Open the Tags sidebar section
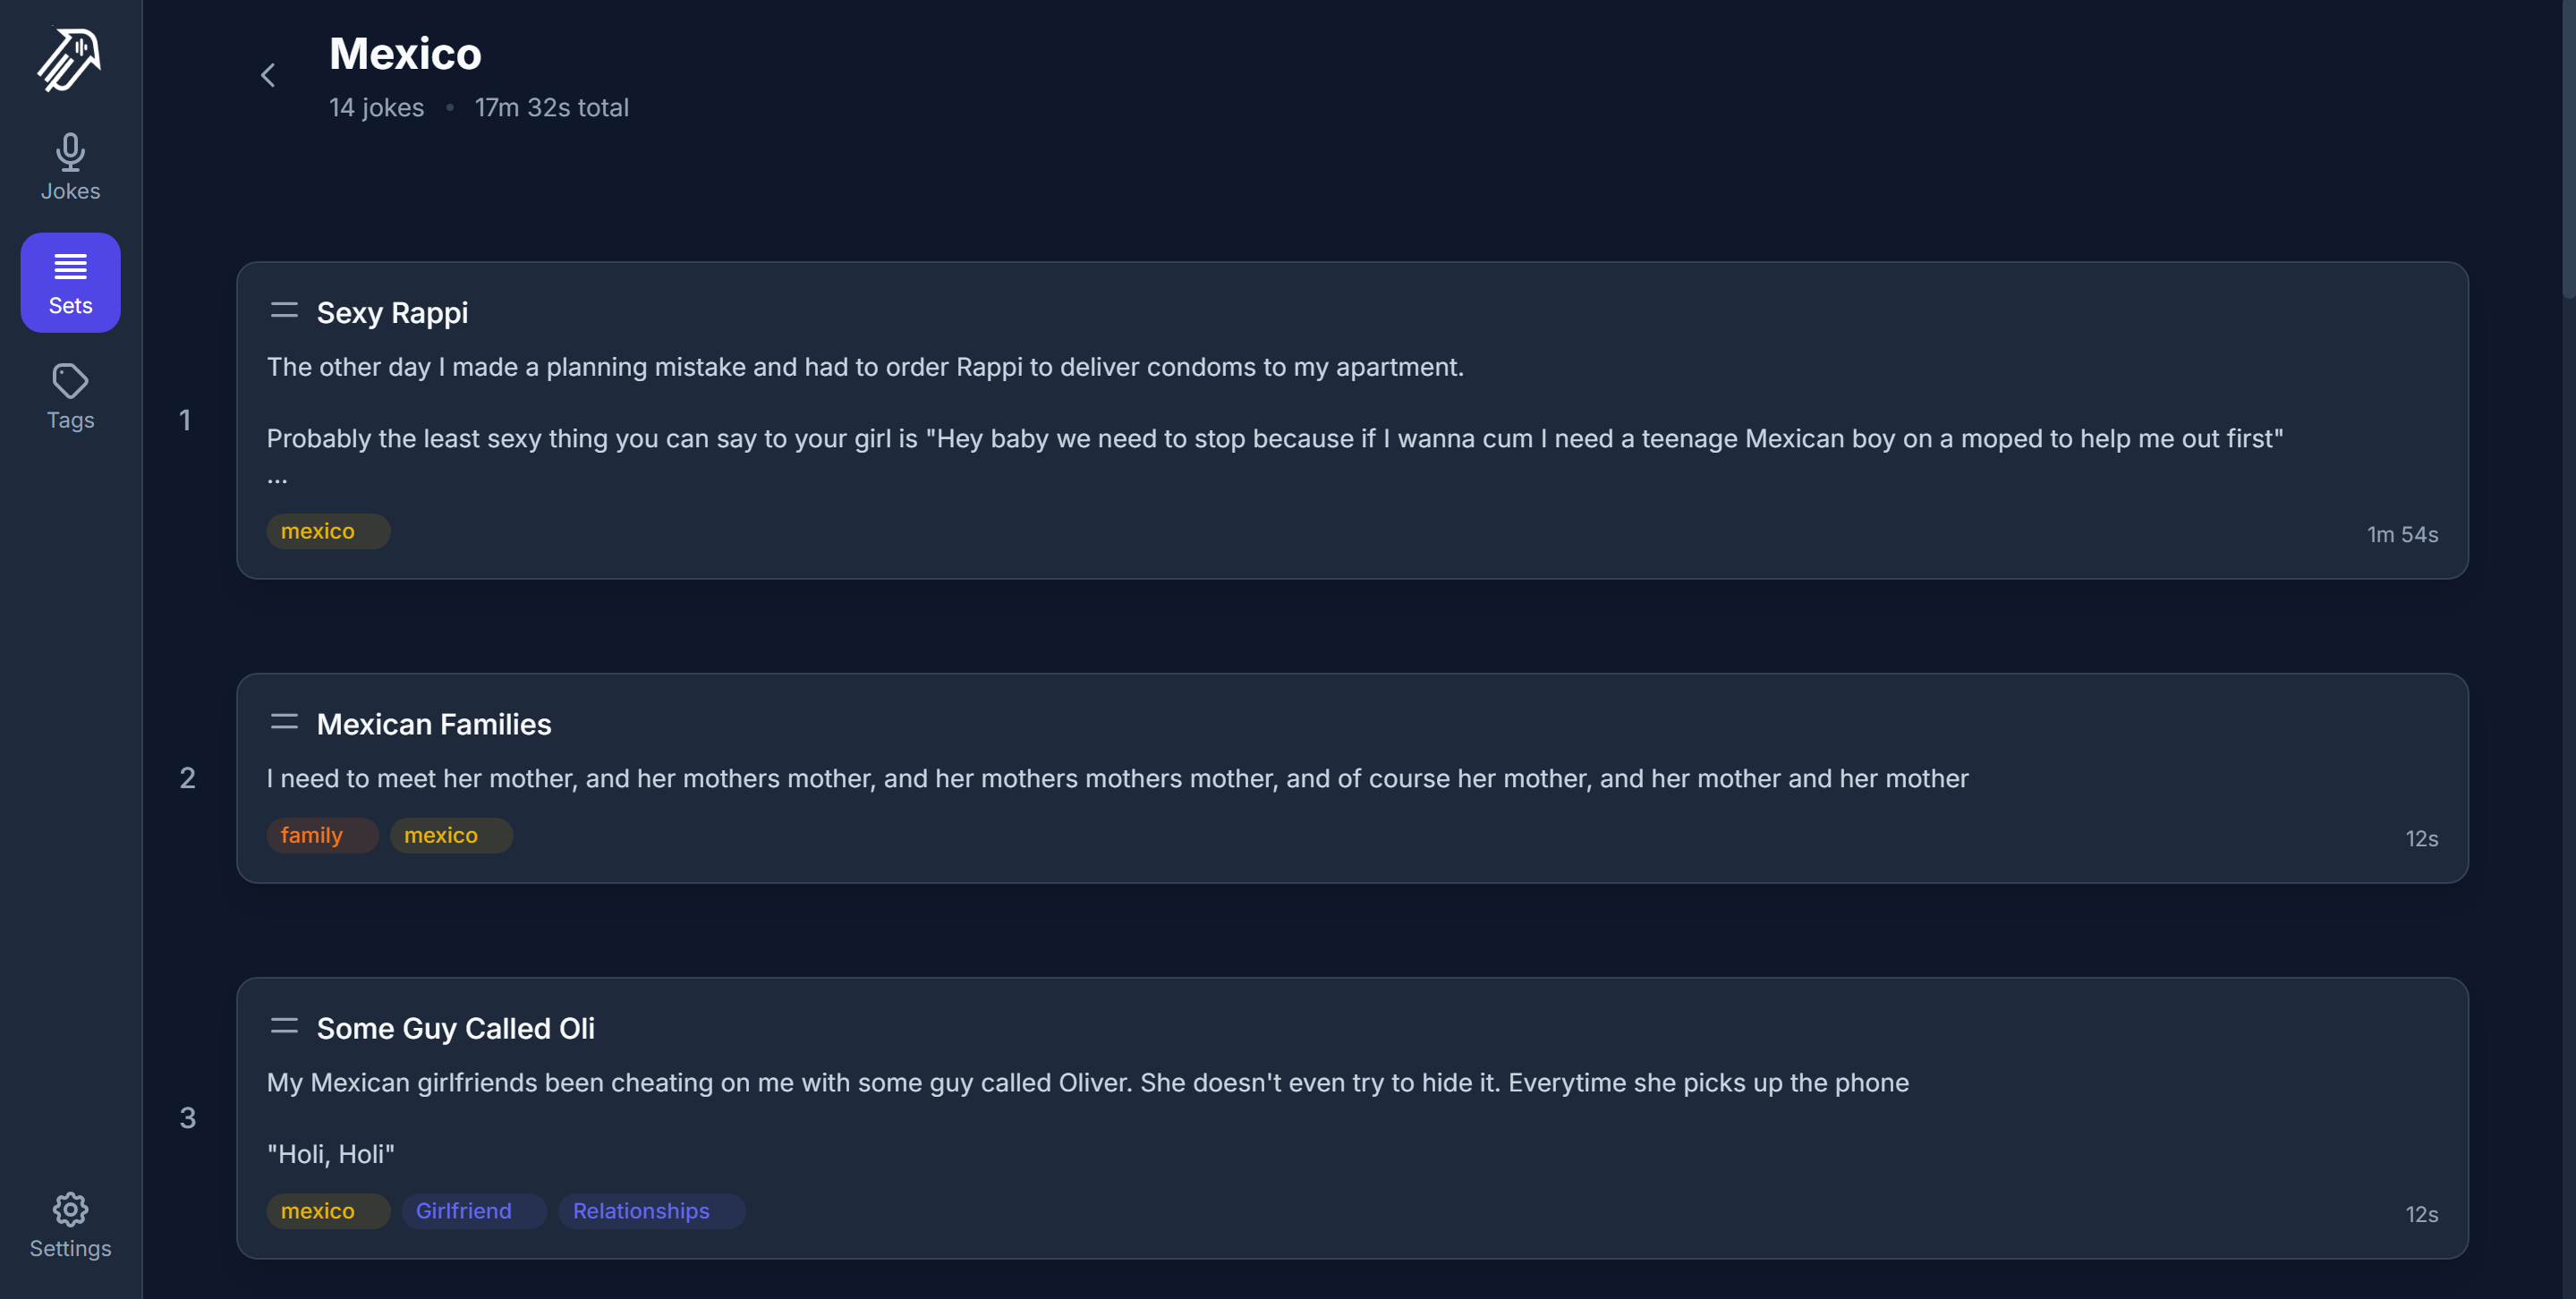 [x=70, y=396]
